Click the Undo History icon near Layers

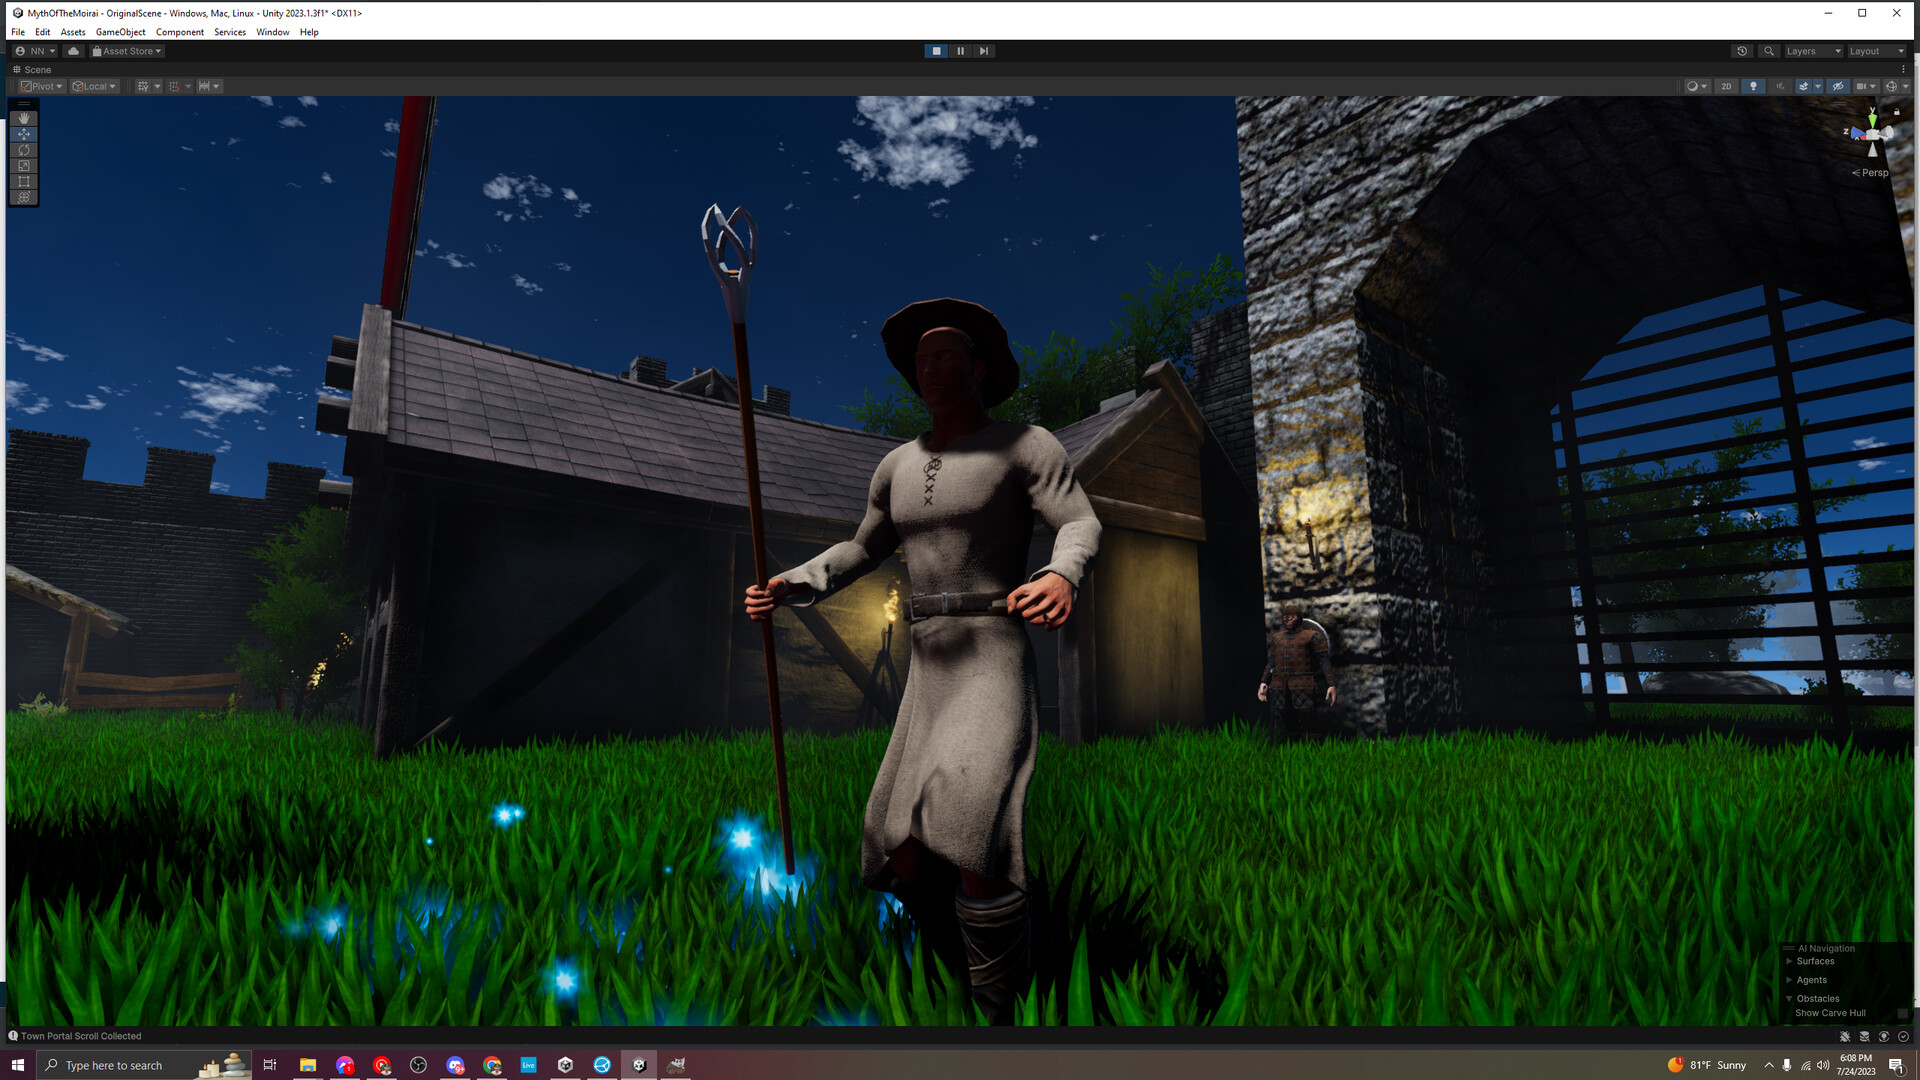click(1741, 51)
